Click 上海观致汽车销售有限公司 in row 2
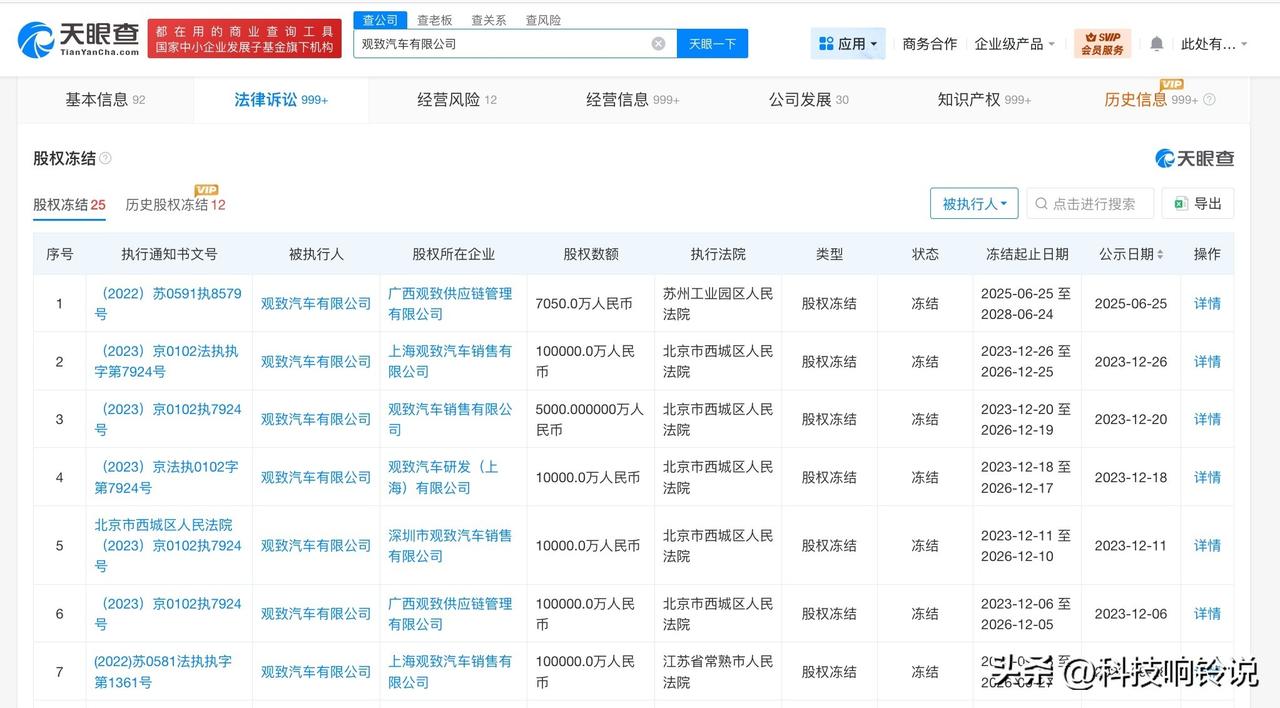This screenshot has height=708, width=1280. [x=450, y=361]
